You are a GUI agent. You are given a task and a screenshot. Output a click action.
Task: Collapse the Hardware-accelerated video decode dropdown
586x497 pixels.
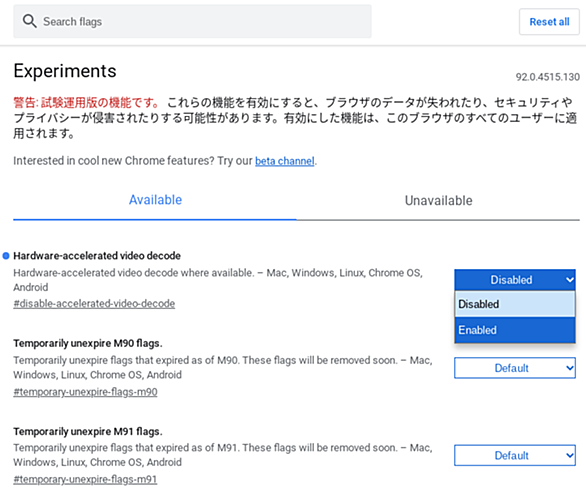515,280
